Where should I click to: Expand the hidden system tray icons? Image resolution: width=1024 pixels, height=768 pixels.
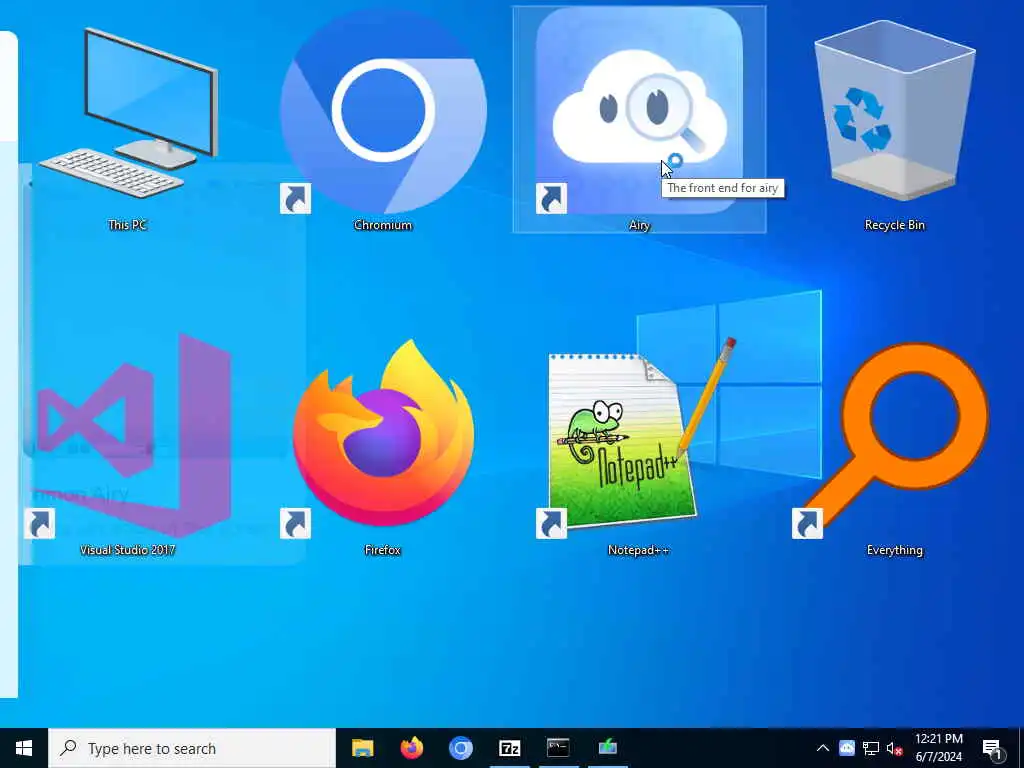(x=823, y=748)
